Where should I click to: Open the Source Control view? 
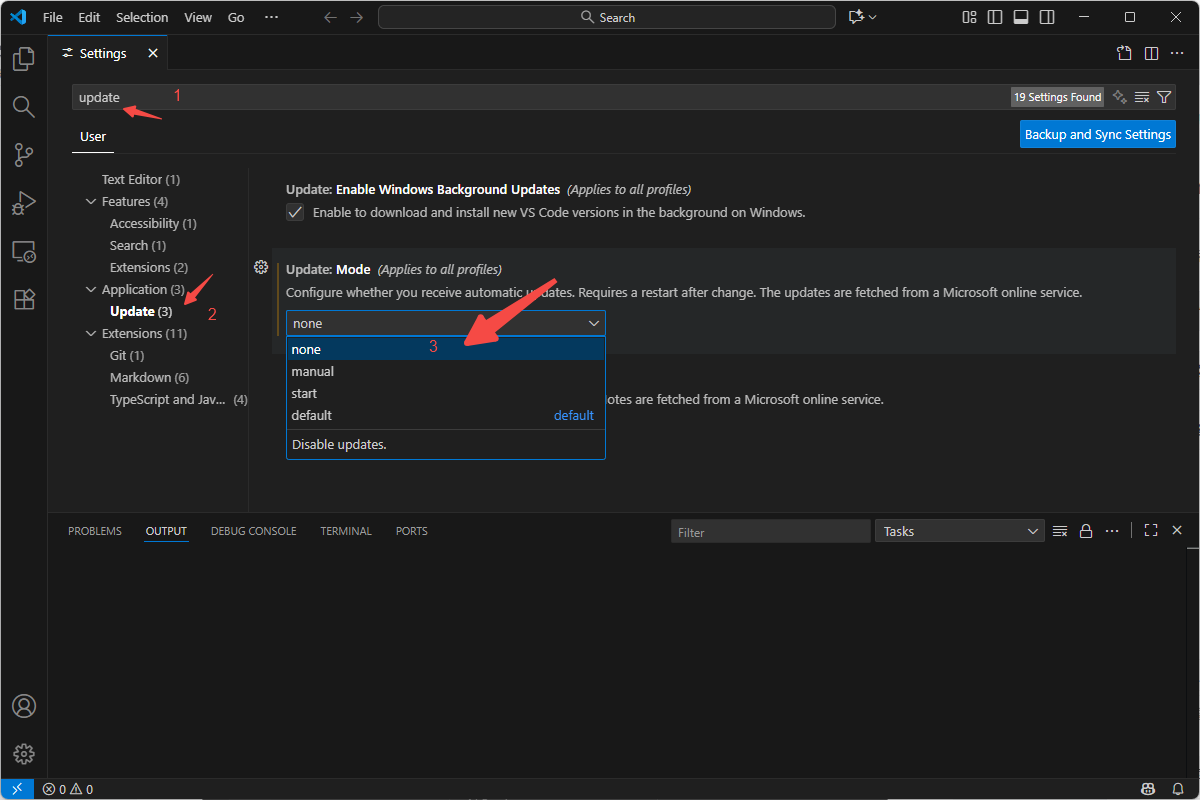(24, 154)
